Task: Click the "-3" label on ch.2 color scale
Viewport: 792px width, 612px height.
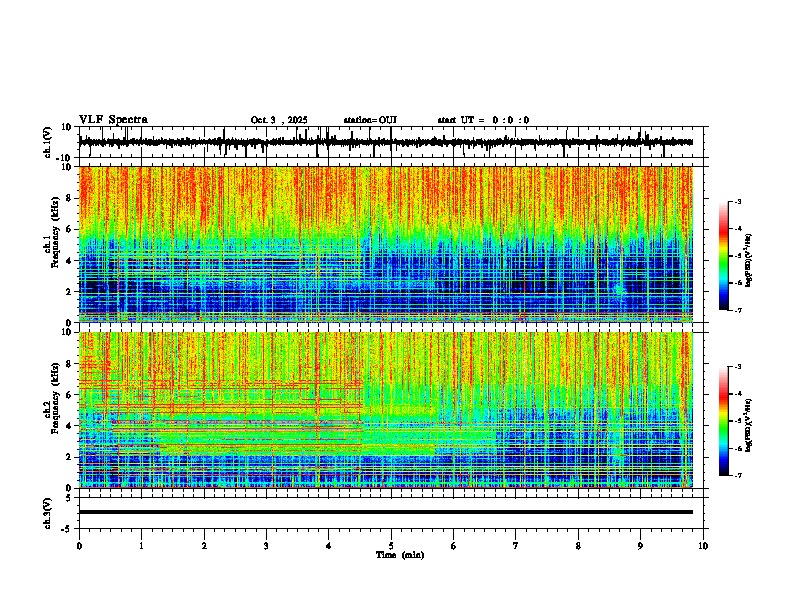Action: 737,367
